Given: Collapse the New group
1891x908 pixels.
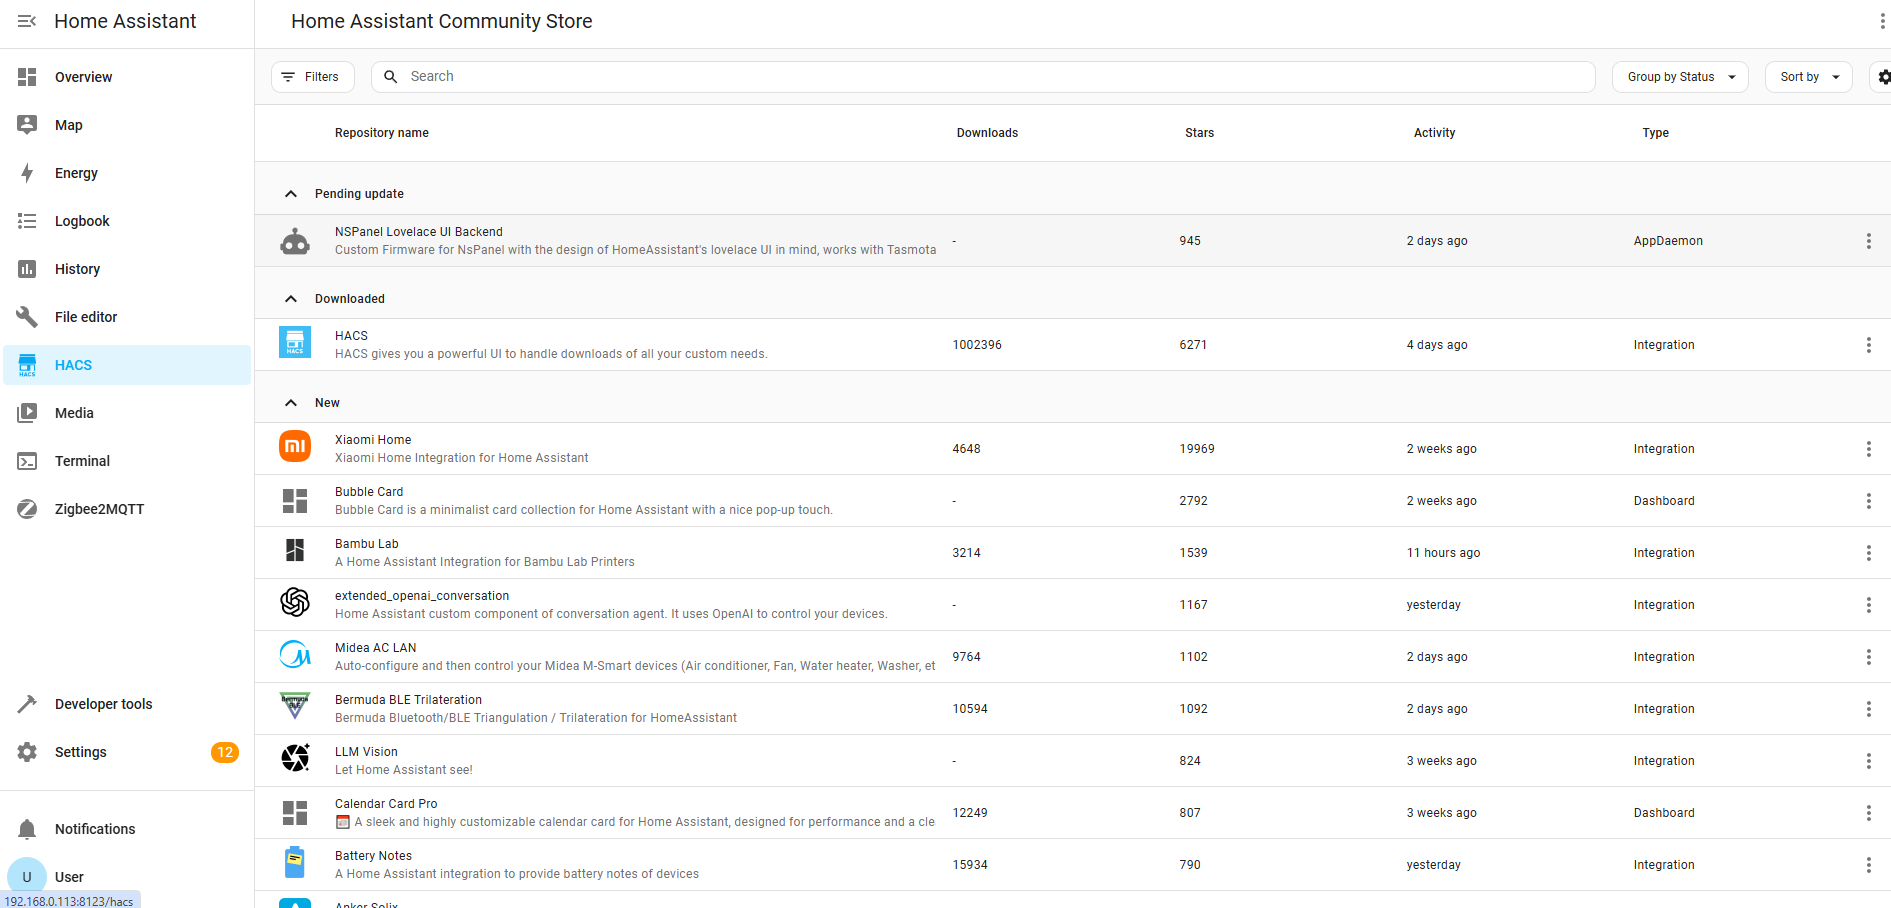Looking at the screenshot, I should click(291, 403).
